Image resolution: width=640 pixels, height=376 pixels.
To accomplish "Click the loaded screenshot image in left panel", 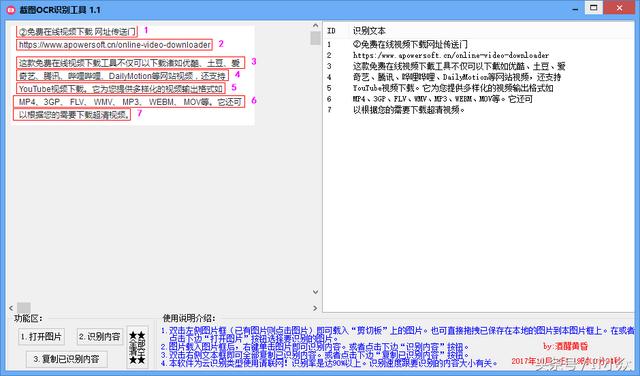I will (133, 75).
